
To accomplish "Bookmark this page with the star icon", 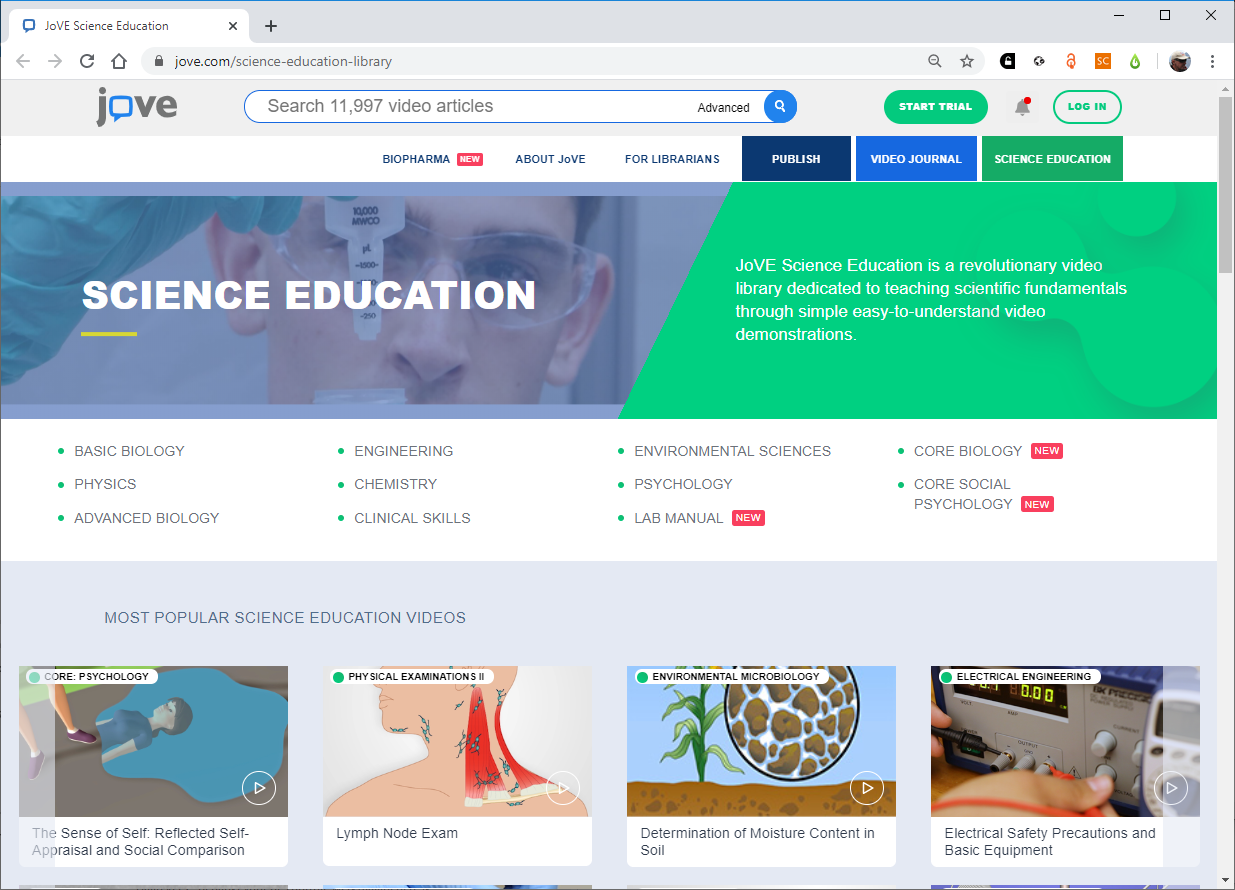I will click(967, 61).
